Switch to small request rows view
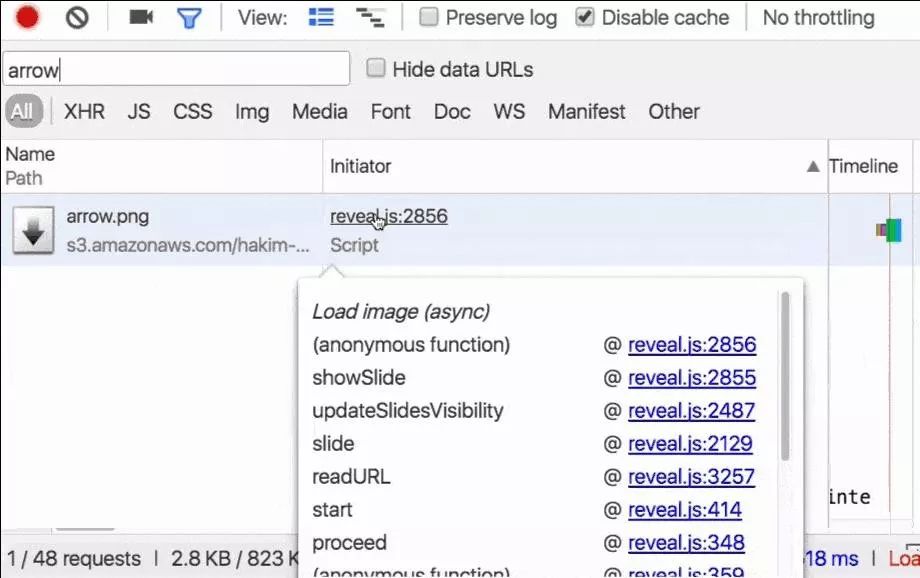Image resolution: width=920 pixels, height=578 pixels. (x=371, y=18)
